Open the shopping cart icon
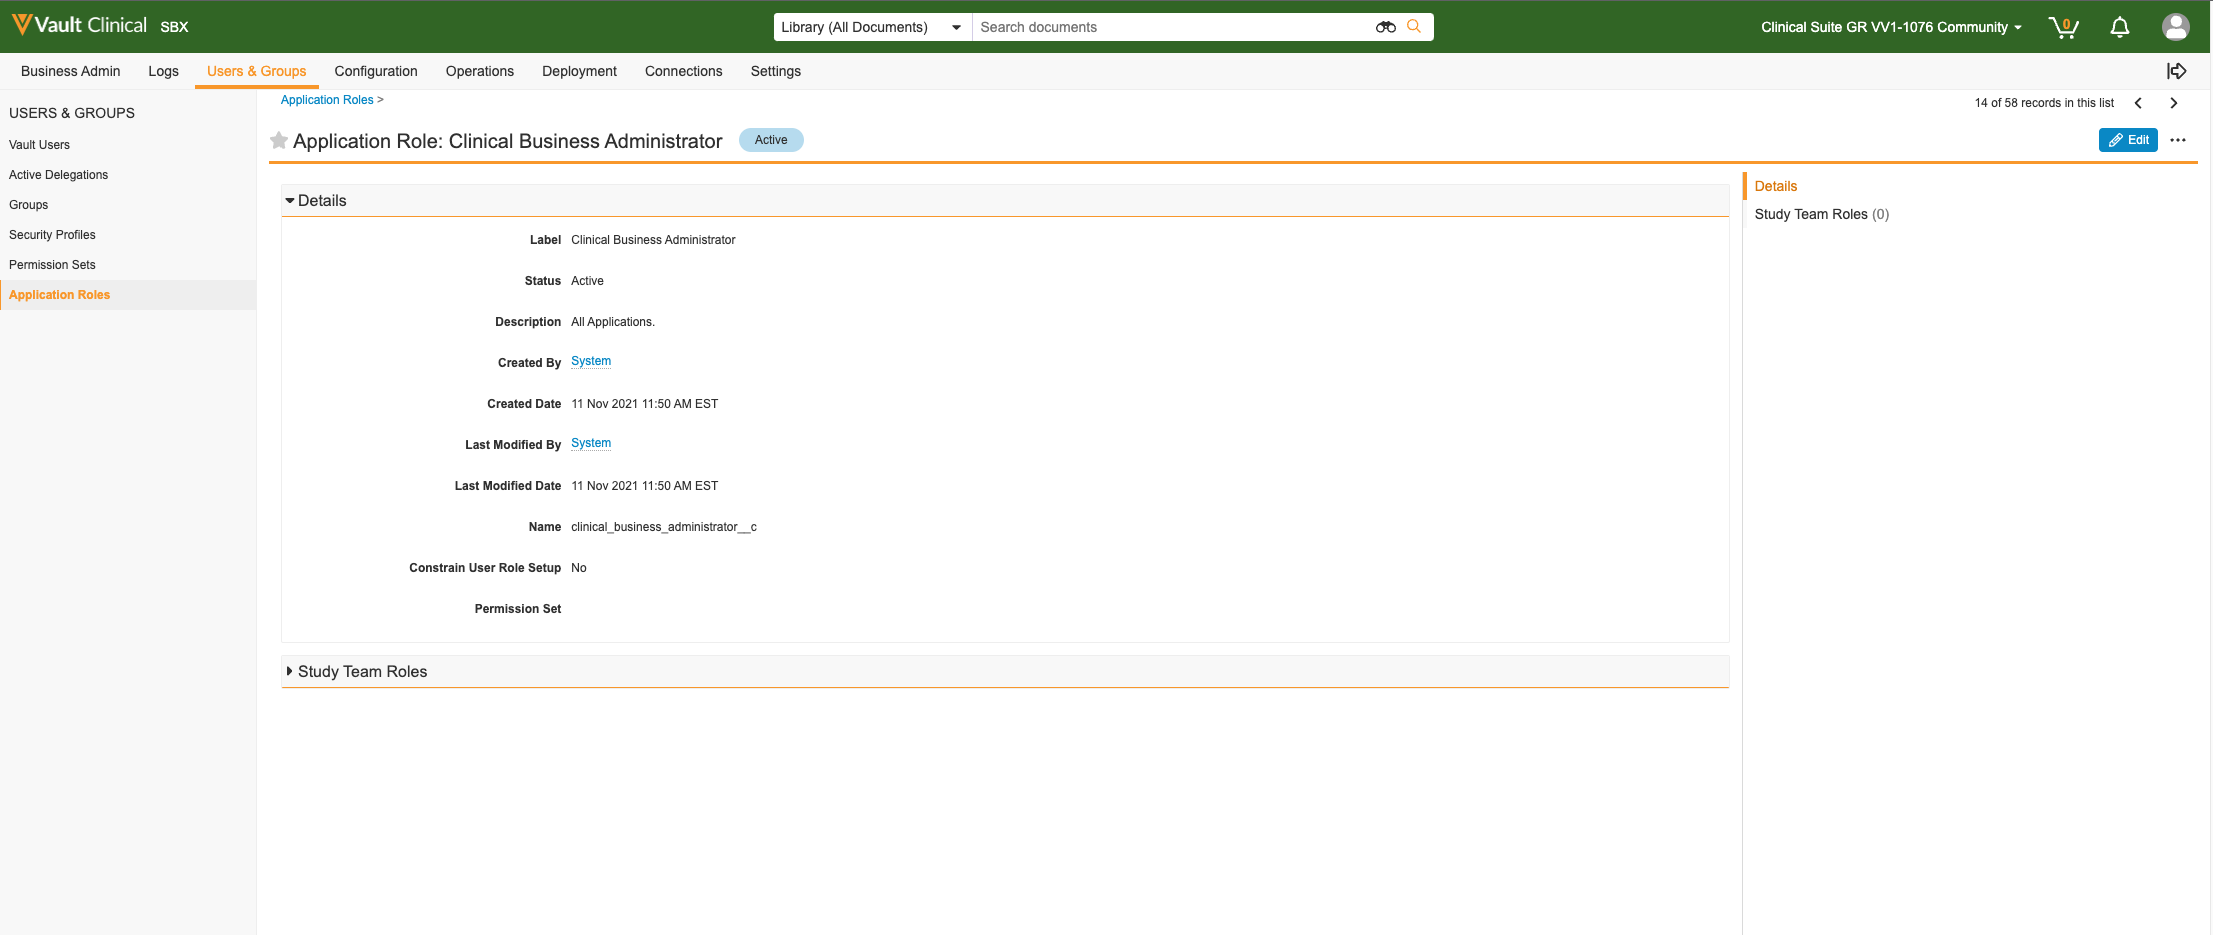 [2063, 27]
